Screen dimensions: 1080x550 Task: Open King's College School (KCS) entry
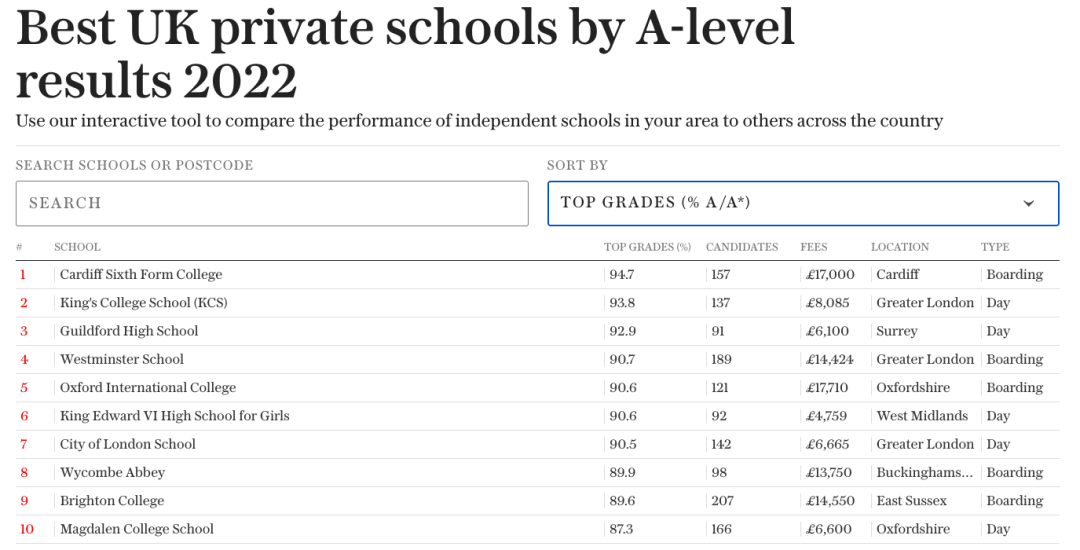(x=143, y=303)
